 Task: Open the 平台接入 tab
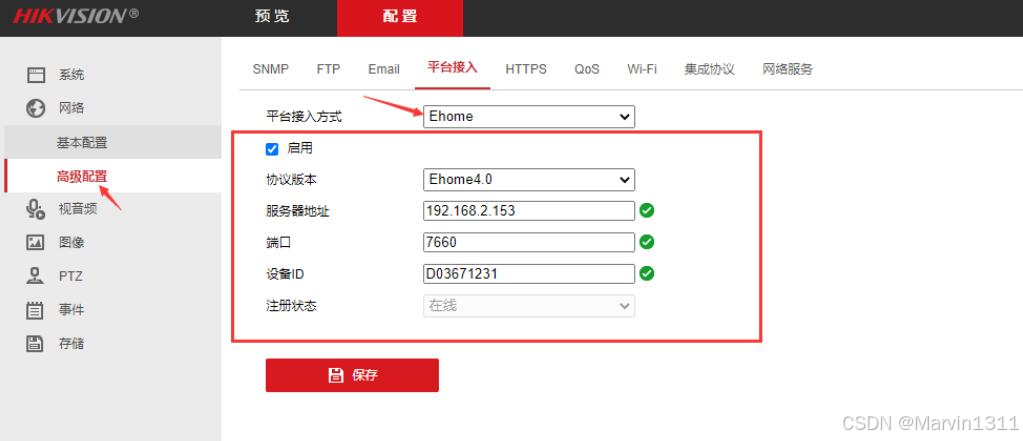[x=453, y=68]
